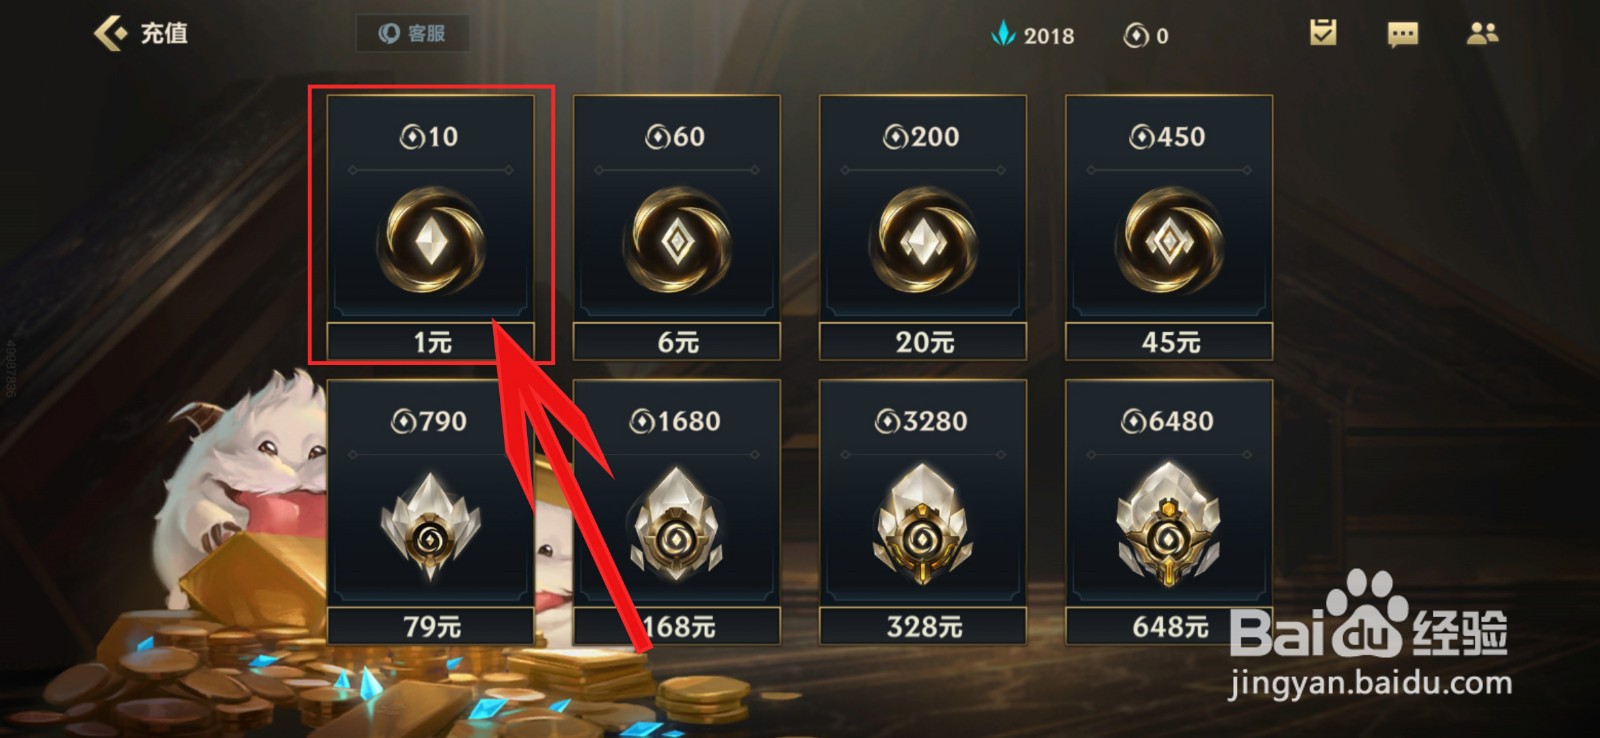This screenshot has width=1600, height=738.
Task: Buy the pack priced 79元
Action: [x=431, y=627]
